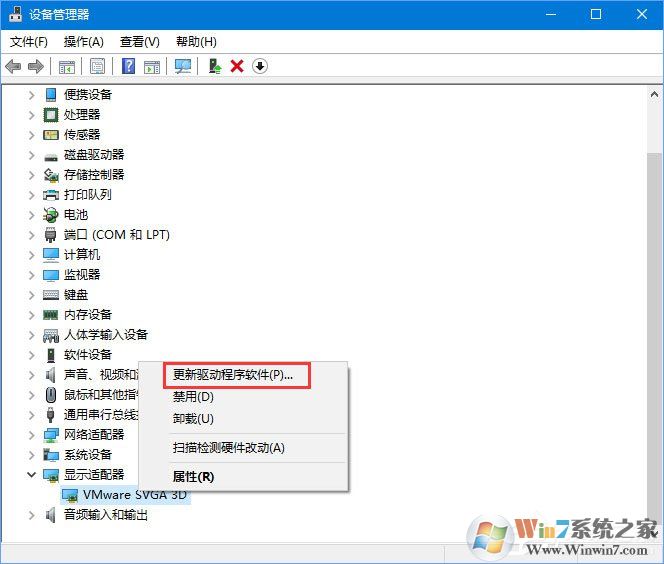Click the 传感器 category icon
The width and height of the screenshot is (664, 564).
pos(51,135)
